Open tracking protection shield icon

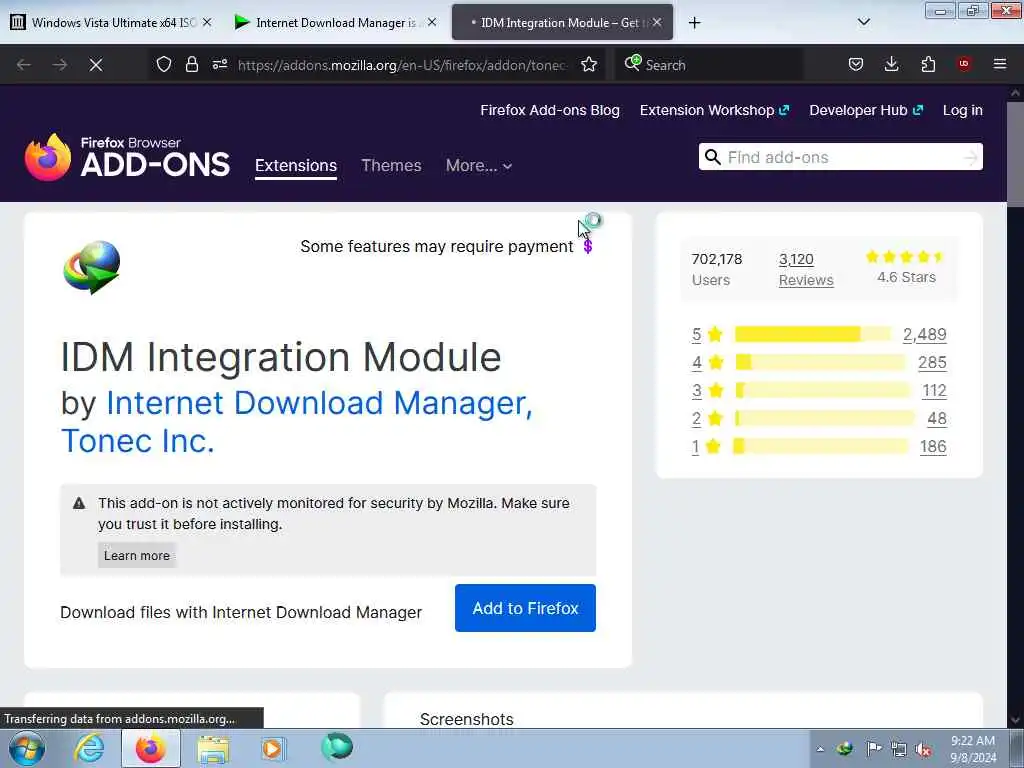pos(163,64)
